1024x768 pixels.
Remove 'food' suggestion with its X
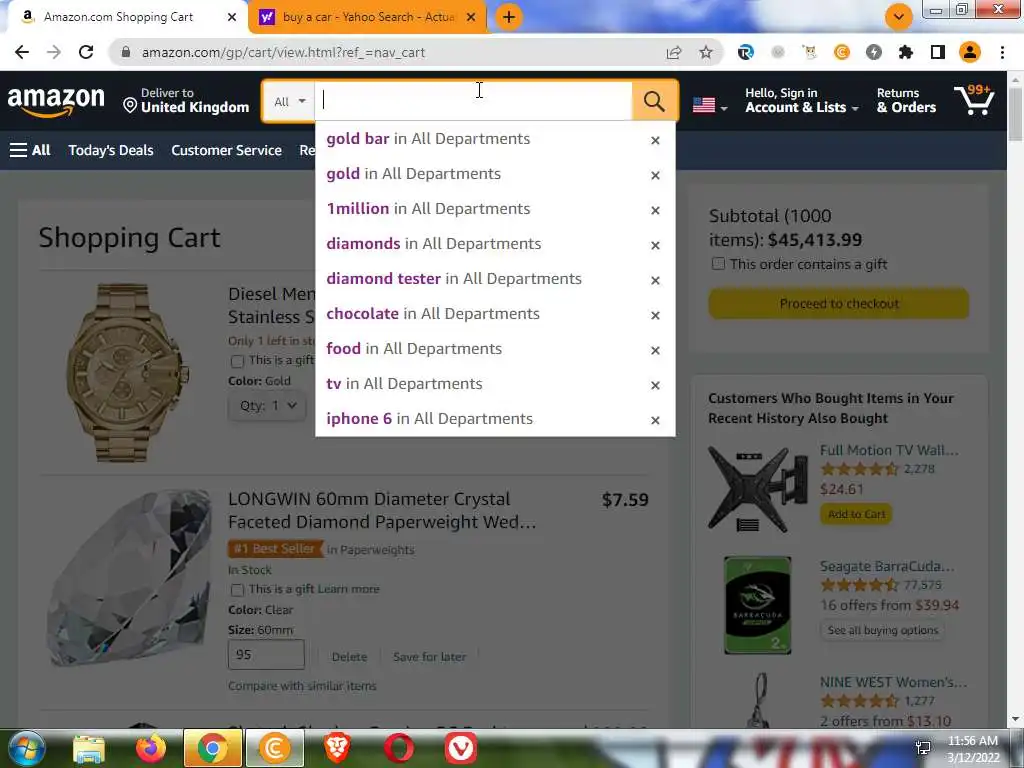point(655,350)
